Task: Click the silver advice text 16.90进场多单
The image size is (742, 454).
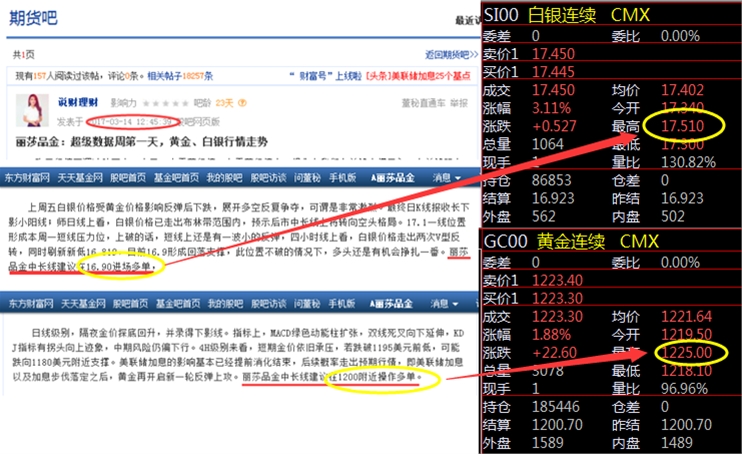Action: tap(120, 267)
